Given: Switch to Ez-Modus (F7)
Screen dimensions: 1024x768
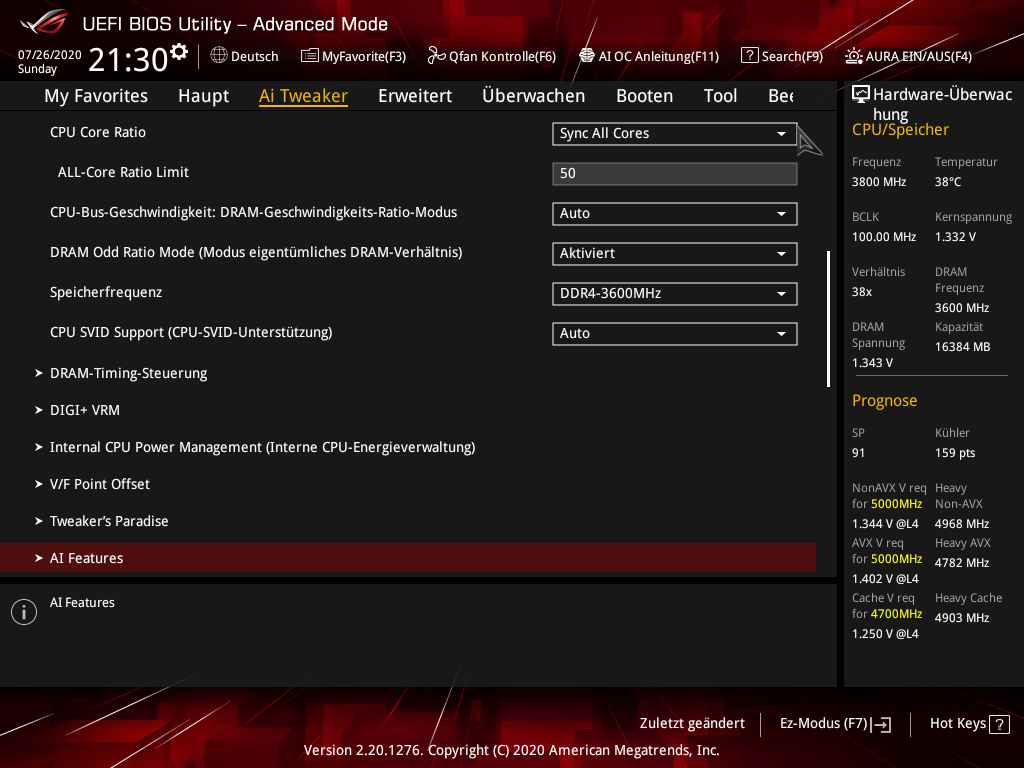Looking at the screenshot, I should 835,724.
